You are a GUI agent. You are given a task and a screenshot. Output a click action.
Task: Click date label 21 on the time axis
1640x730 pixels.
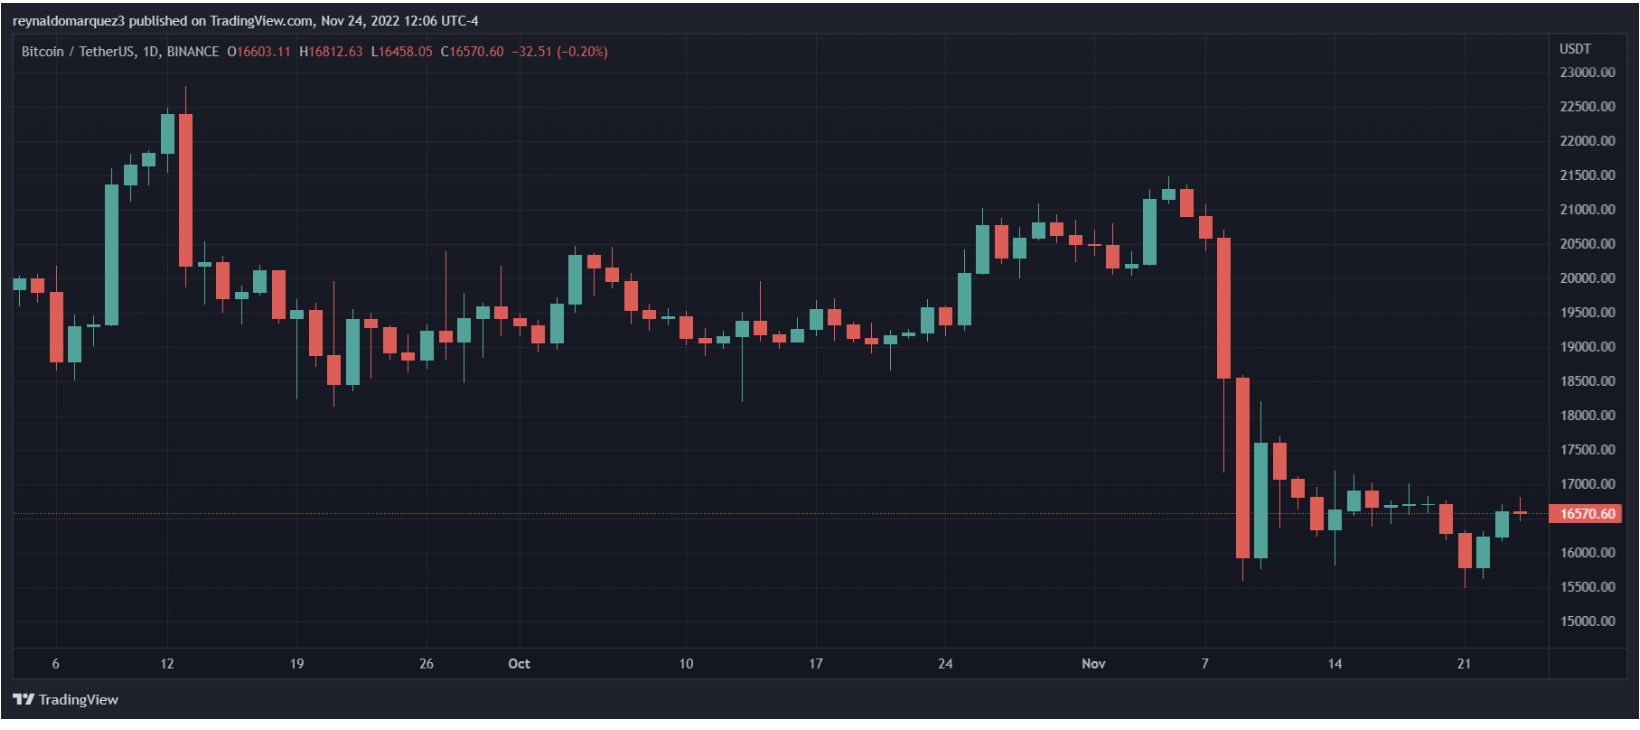point(1464,664)
